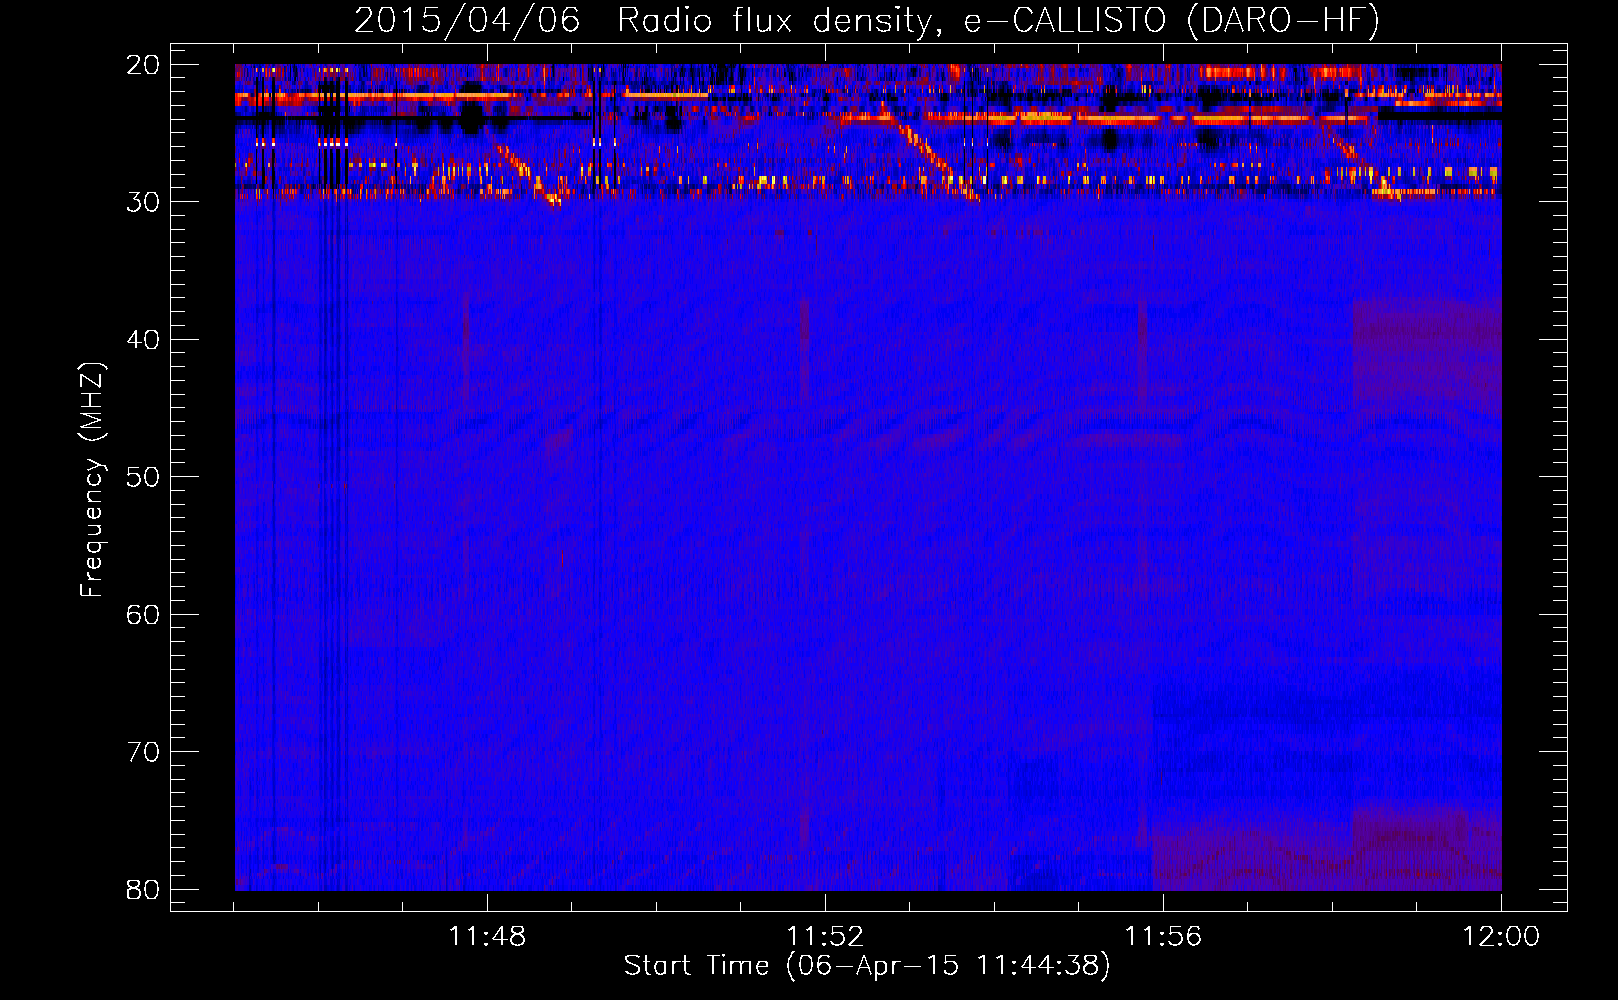Click the plot title "2015/04/06 Radio flux density, e-CALLISTO (DARO-HF)"
The height and width of the screenshot is (1000, 1618).
[867, 21]
